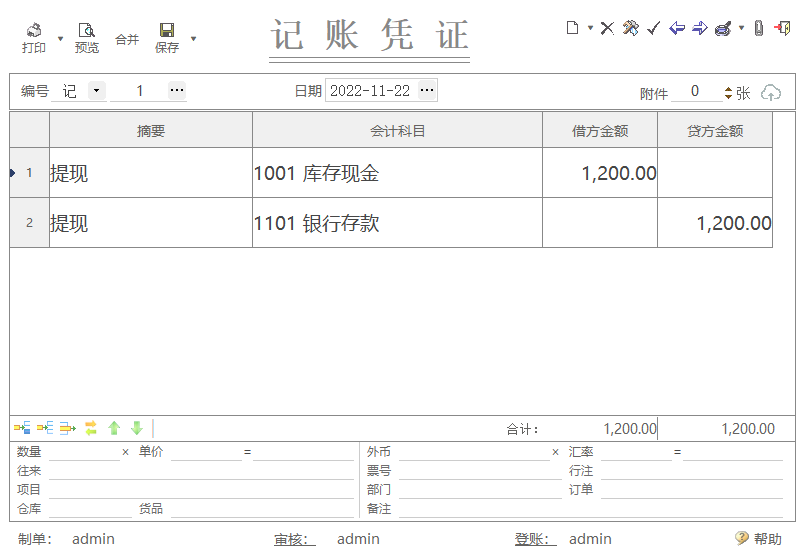Go to next voucher with right arrow
The width and height of the screenshot is (803, 551).
tap(700, 28)
